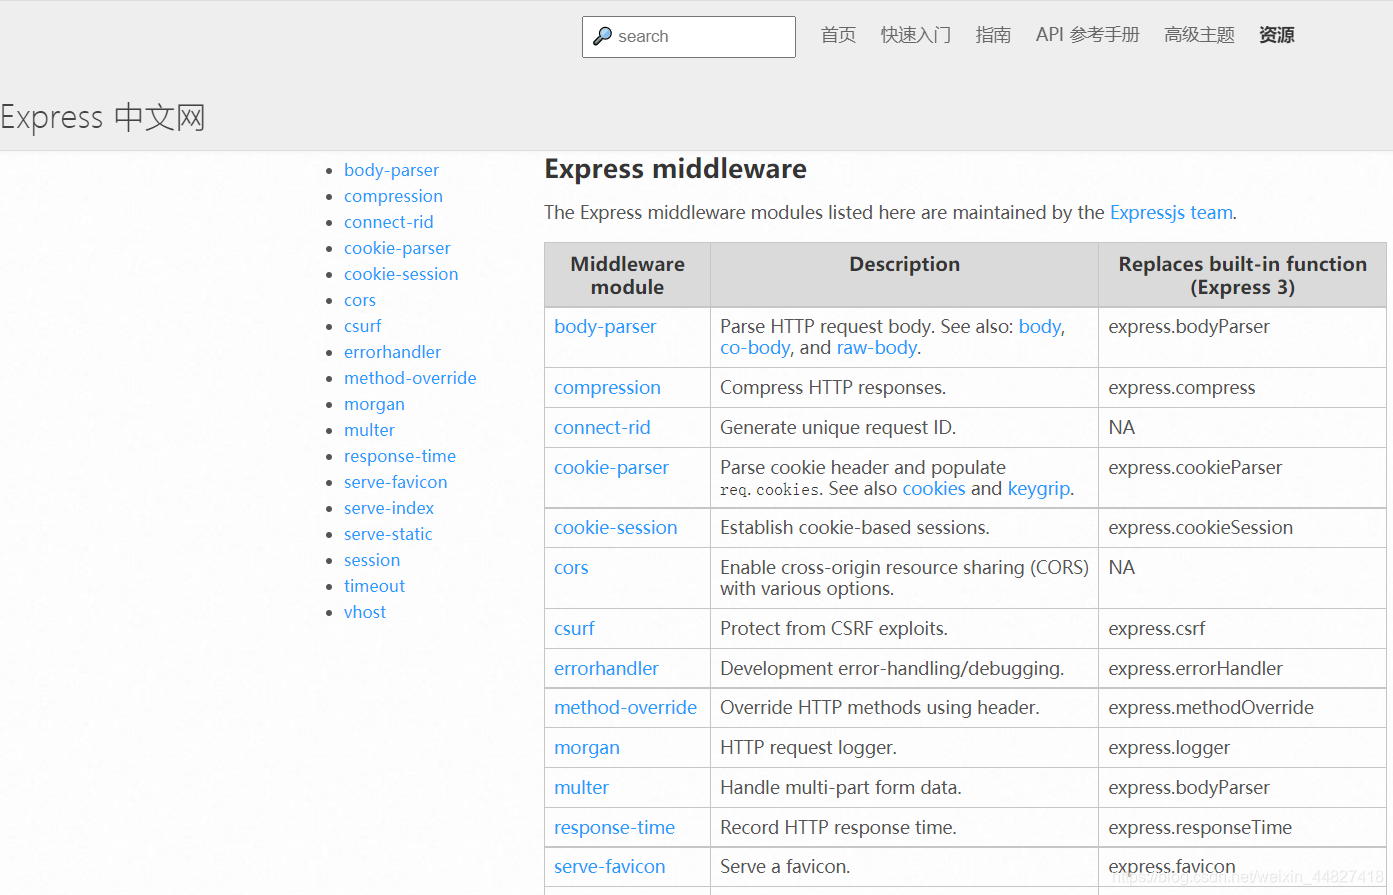Go to body-parser in sidebar list
Image resolution: width=1393 pixels, height=895 pixels.
(x=391, y=170)
